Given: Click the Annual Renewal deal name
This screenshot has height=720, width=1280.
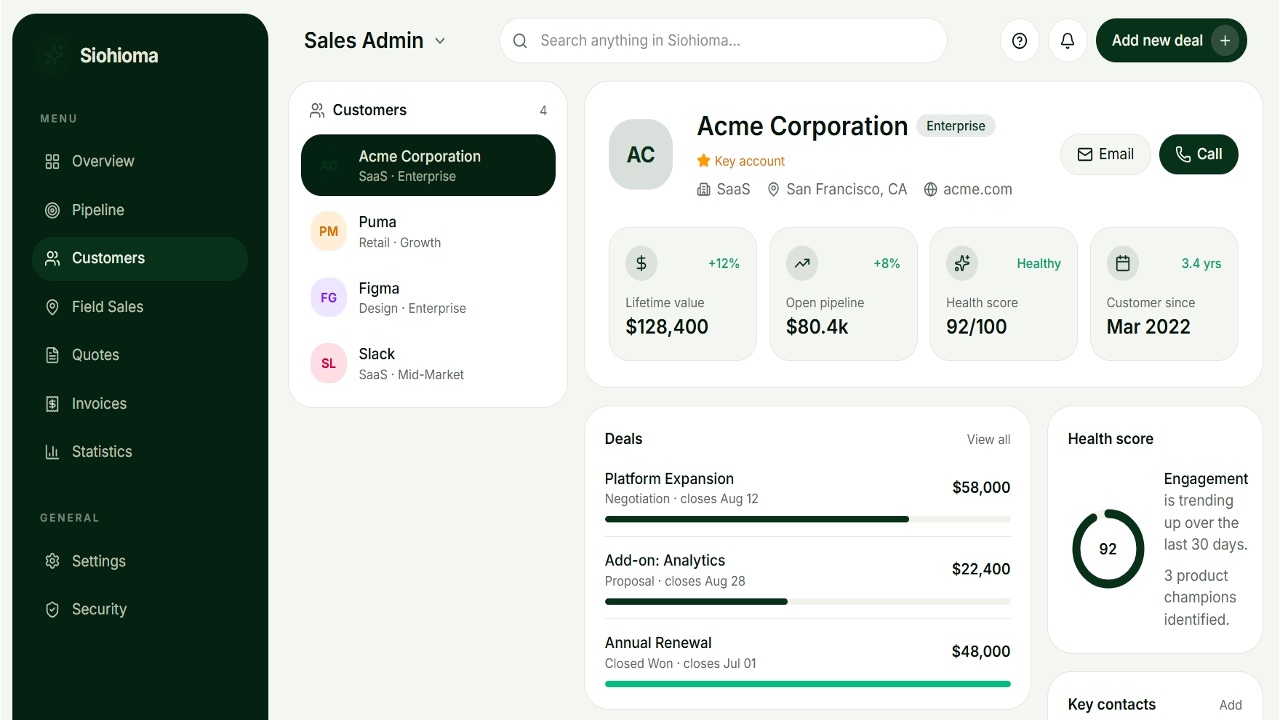Looking at the screenshot, I should tap(658, 643).
